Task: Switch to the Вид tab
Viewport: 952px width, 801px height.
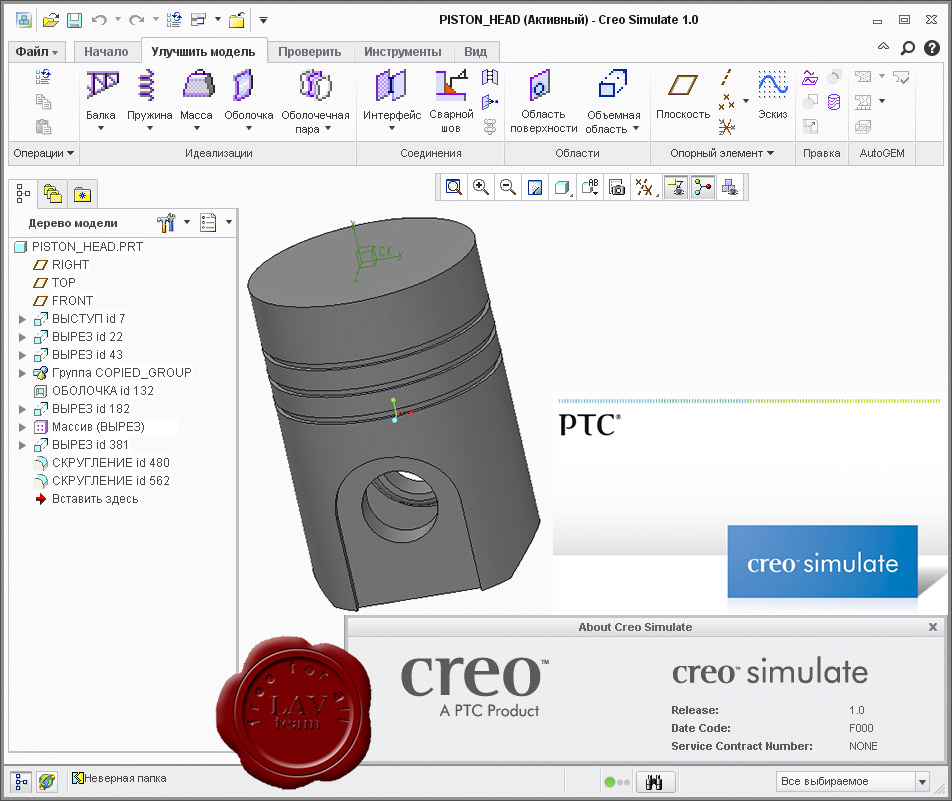Action: pos(475,52)
